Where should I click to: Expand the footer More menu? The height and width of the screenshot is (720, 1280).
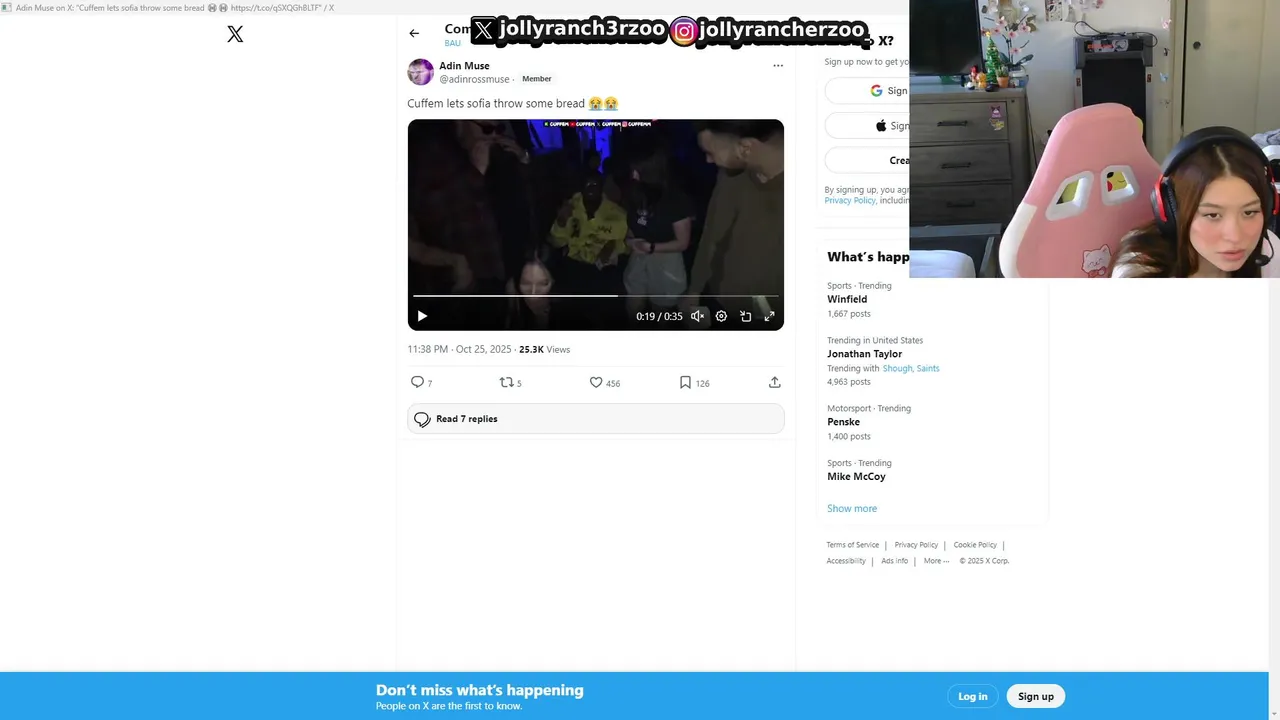[937, 561]
